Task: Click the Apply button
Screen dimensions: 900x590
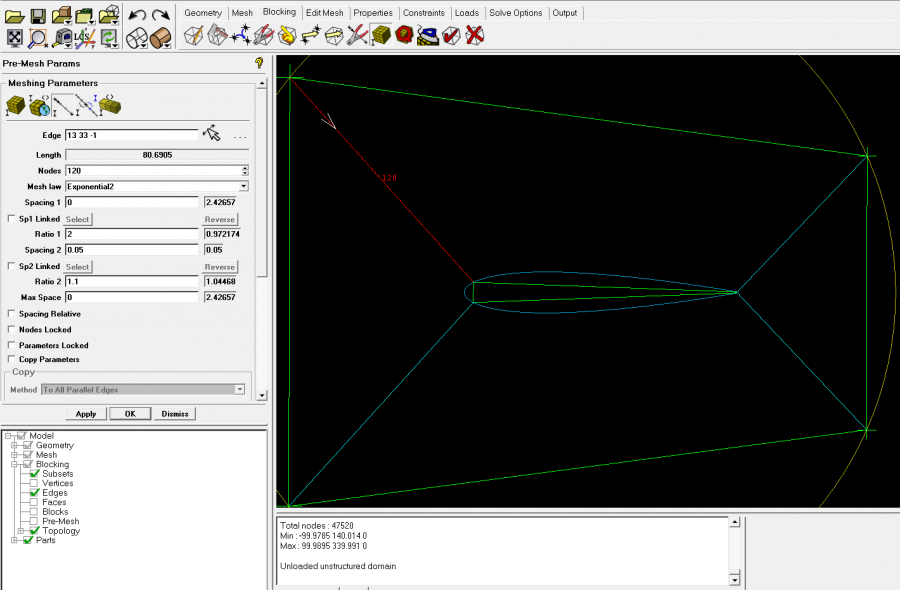Action: pos(86,414)
